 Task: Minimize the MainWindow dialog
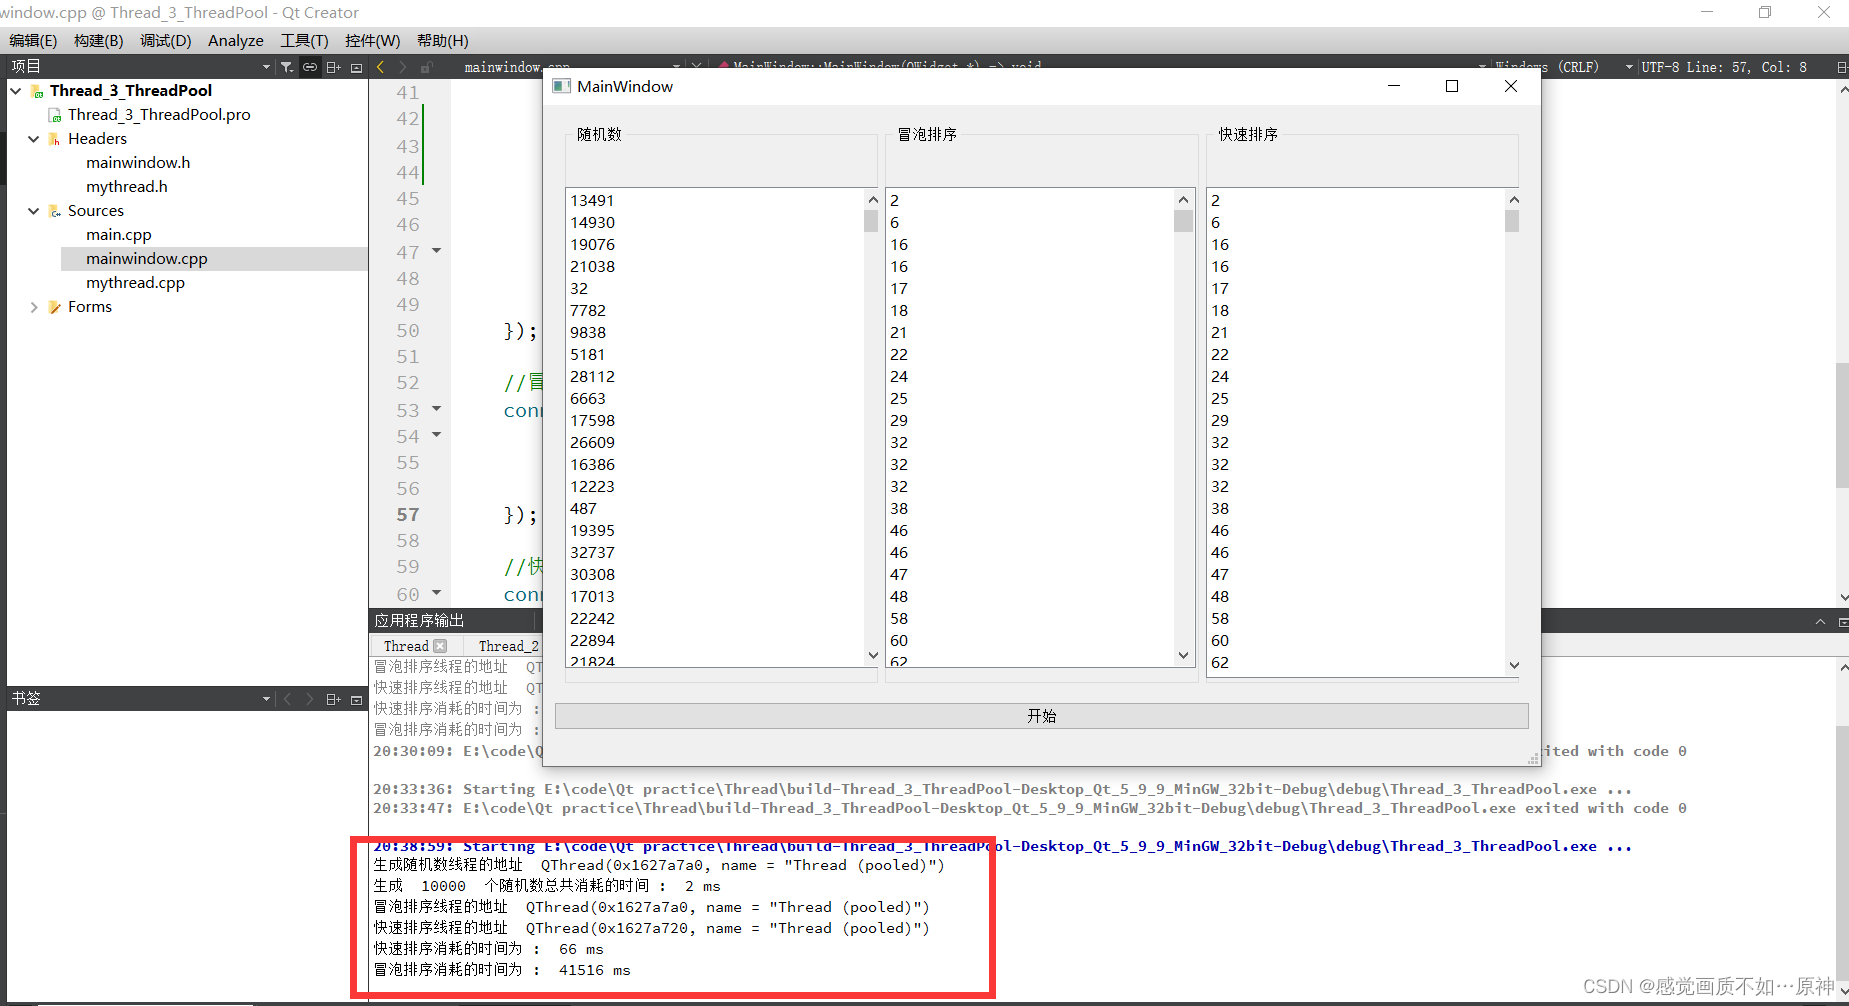1393,86
